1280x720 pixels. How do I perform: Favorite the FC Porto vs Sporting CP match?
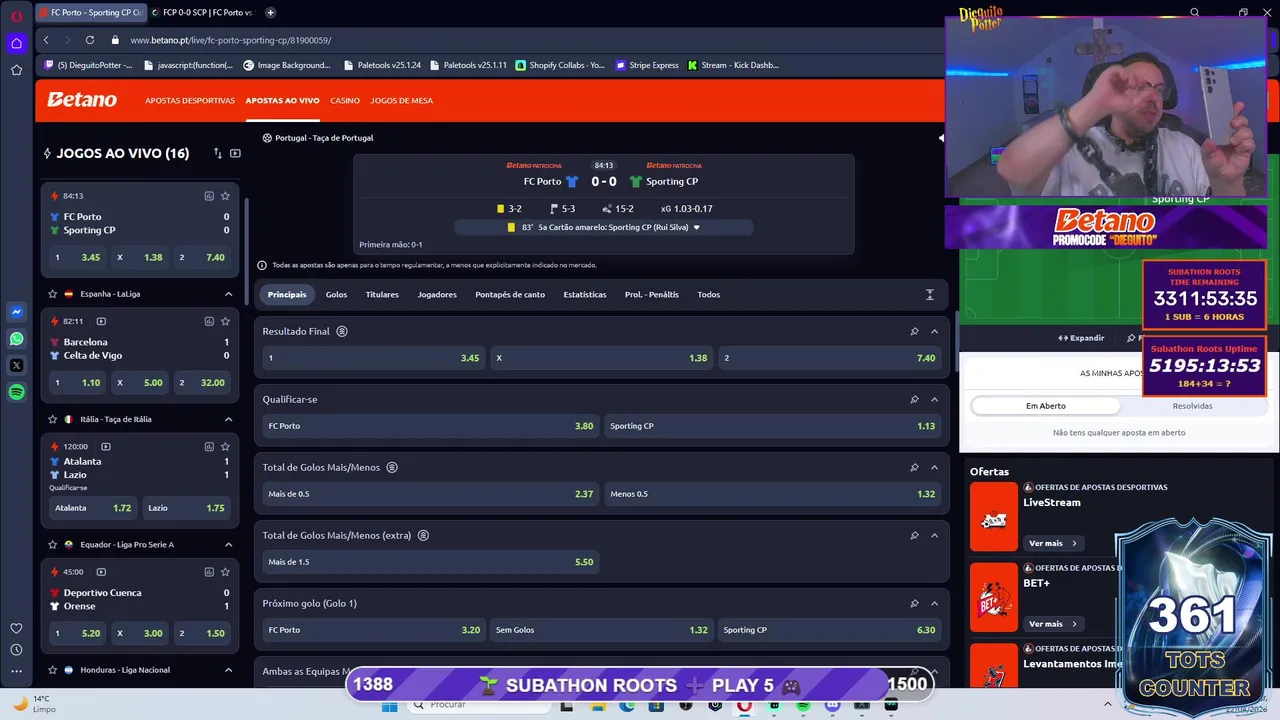(x=225, y=196)
